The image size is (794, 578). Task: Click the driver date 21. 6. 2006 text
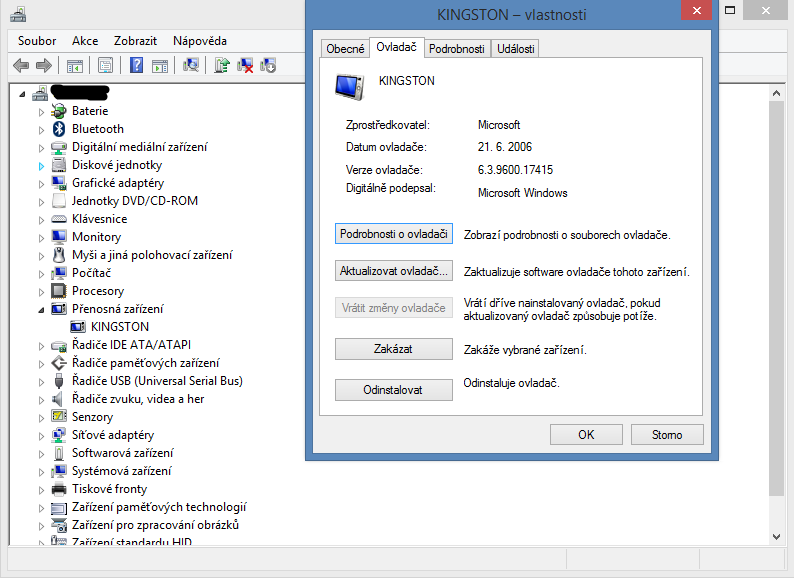[x=504, y=147]
